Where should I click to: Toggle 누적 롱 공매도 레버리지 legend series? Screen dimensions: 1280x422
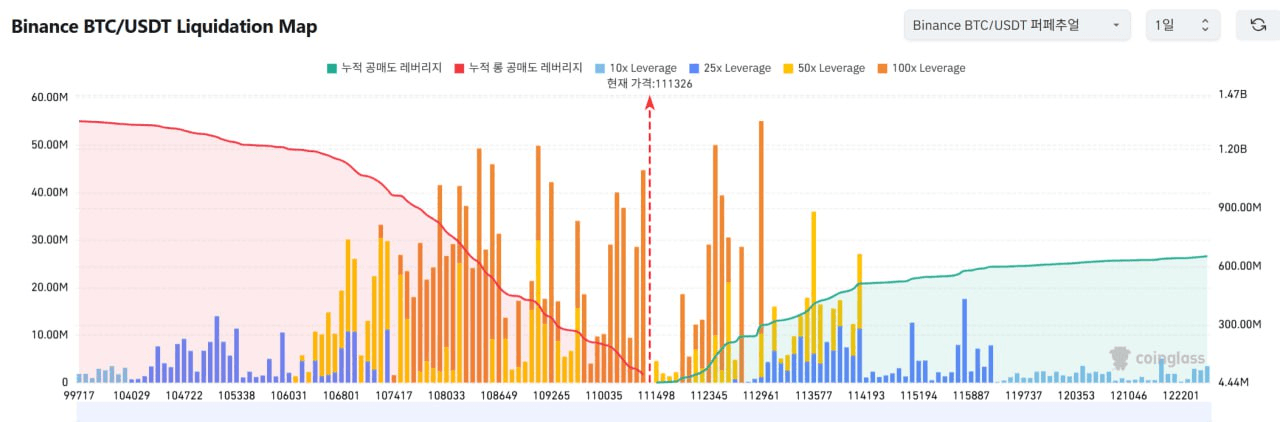pos(518,68)
